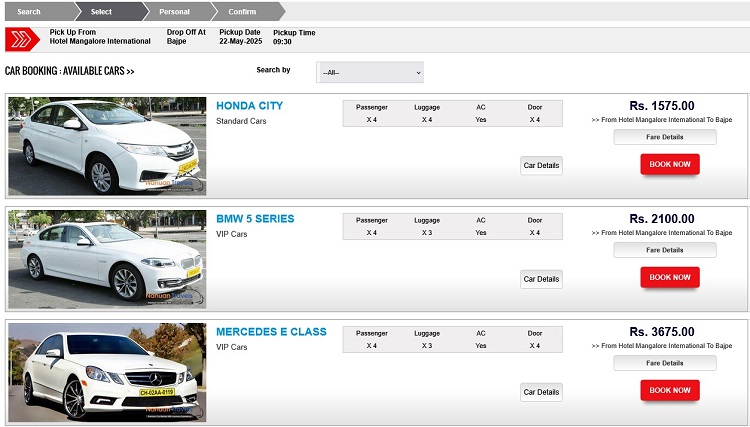Open the Search by dropdown
Image resolution: width=750 pixels, height=427 pixels.
point(370,72)
